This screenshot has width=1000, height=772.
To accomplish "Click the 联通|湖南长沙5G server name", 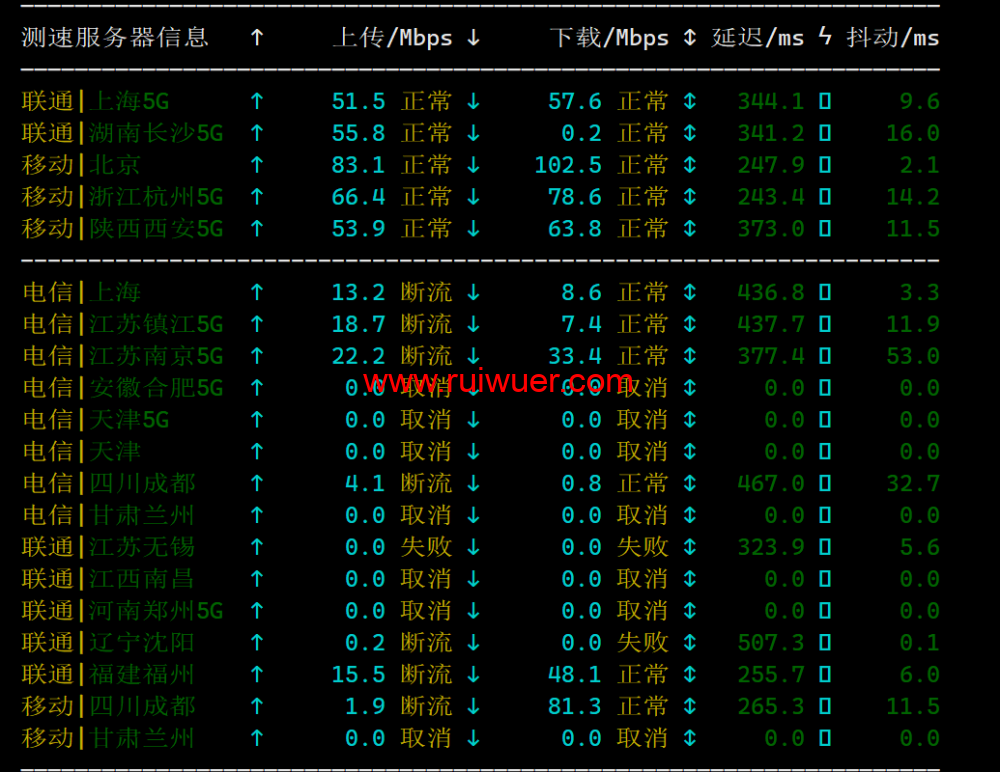I will (122, 133).
